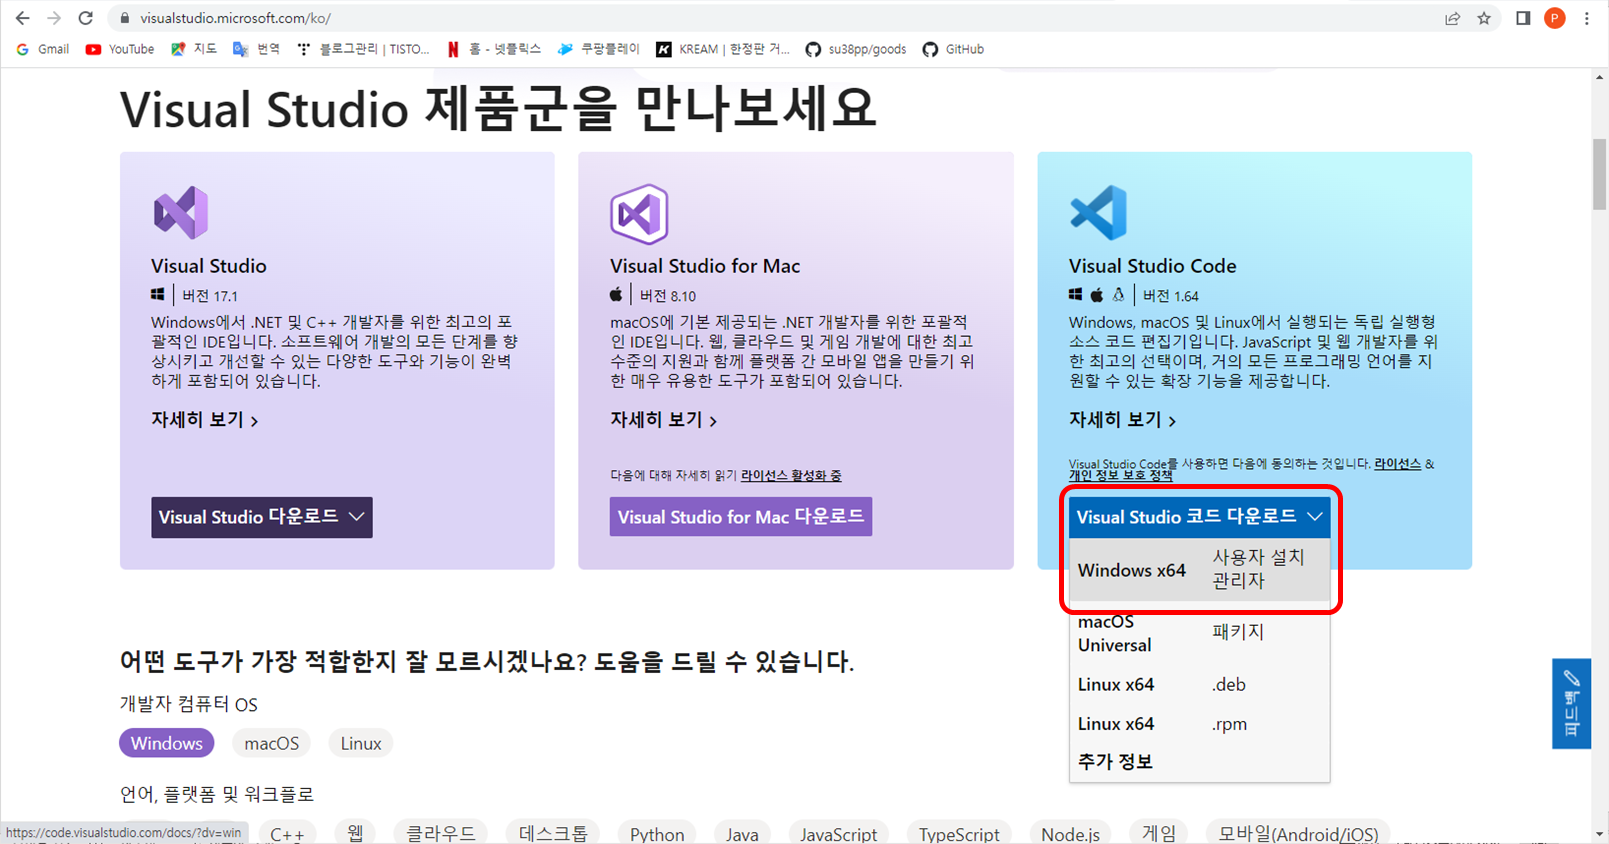This screenshot has width=1609, height=844.
Task: Open the 라이선스 활성화 중 link
Action: [x=791, y=476]
